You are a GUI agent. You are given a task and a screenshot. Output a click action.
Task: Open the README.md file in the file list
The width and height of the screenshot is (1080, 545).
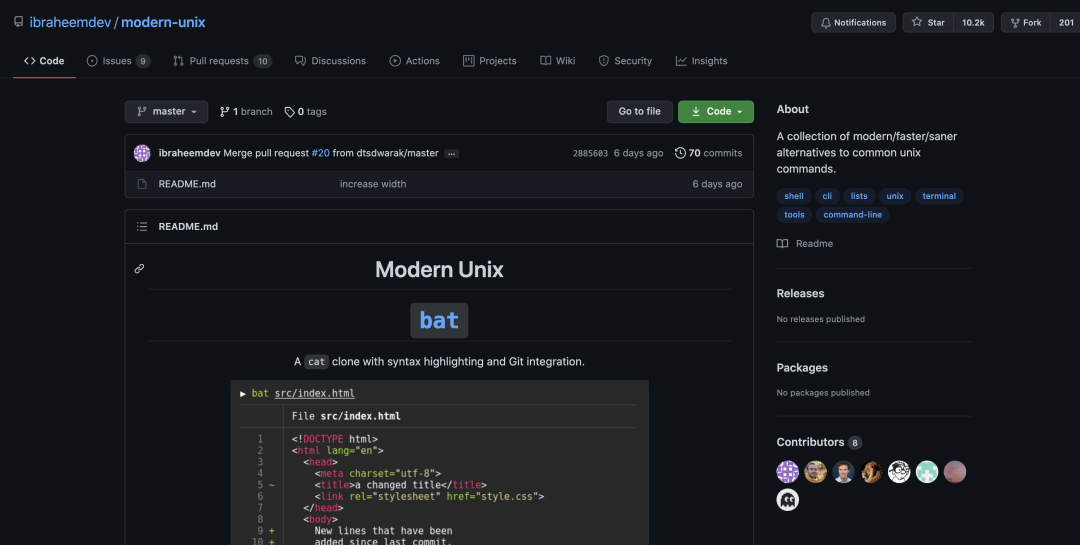coord(187,184)
